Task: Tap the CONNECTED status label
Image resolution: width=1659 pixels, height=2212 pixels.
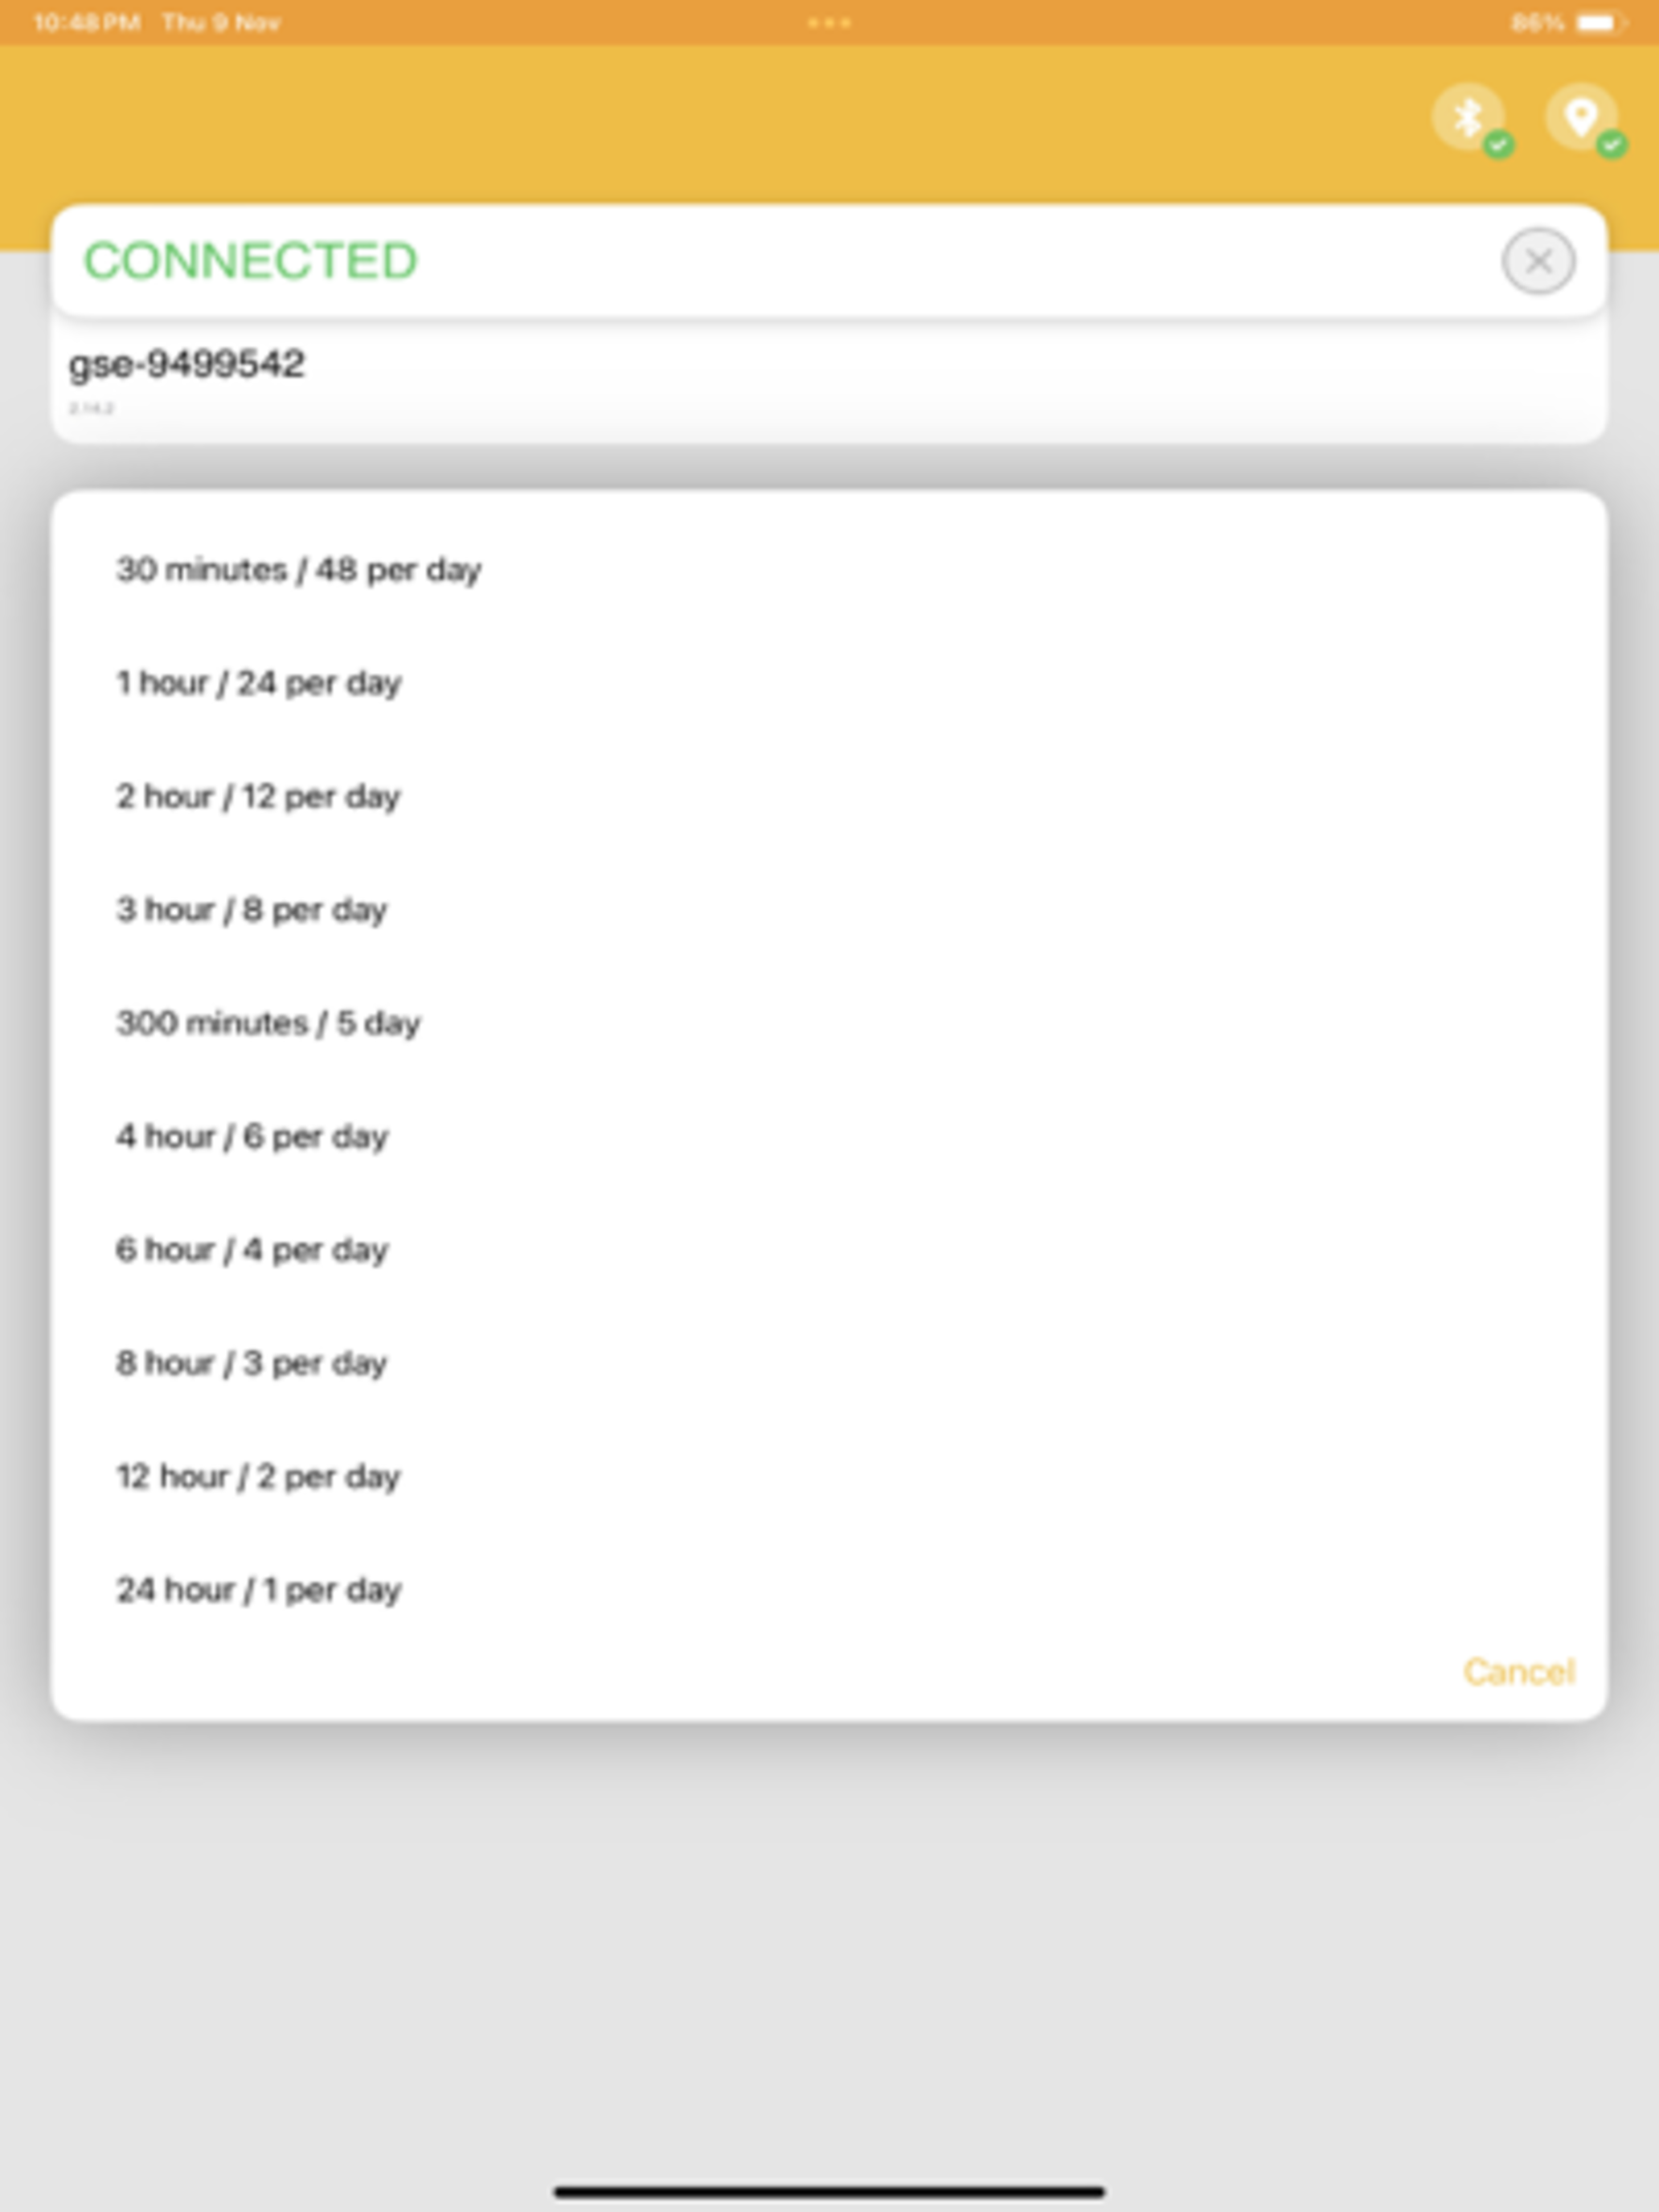Action: click(250, 261)
